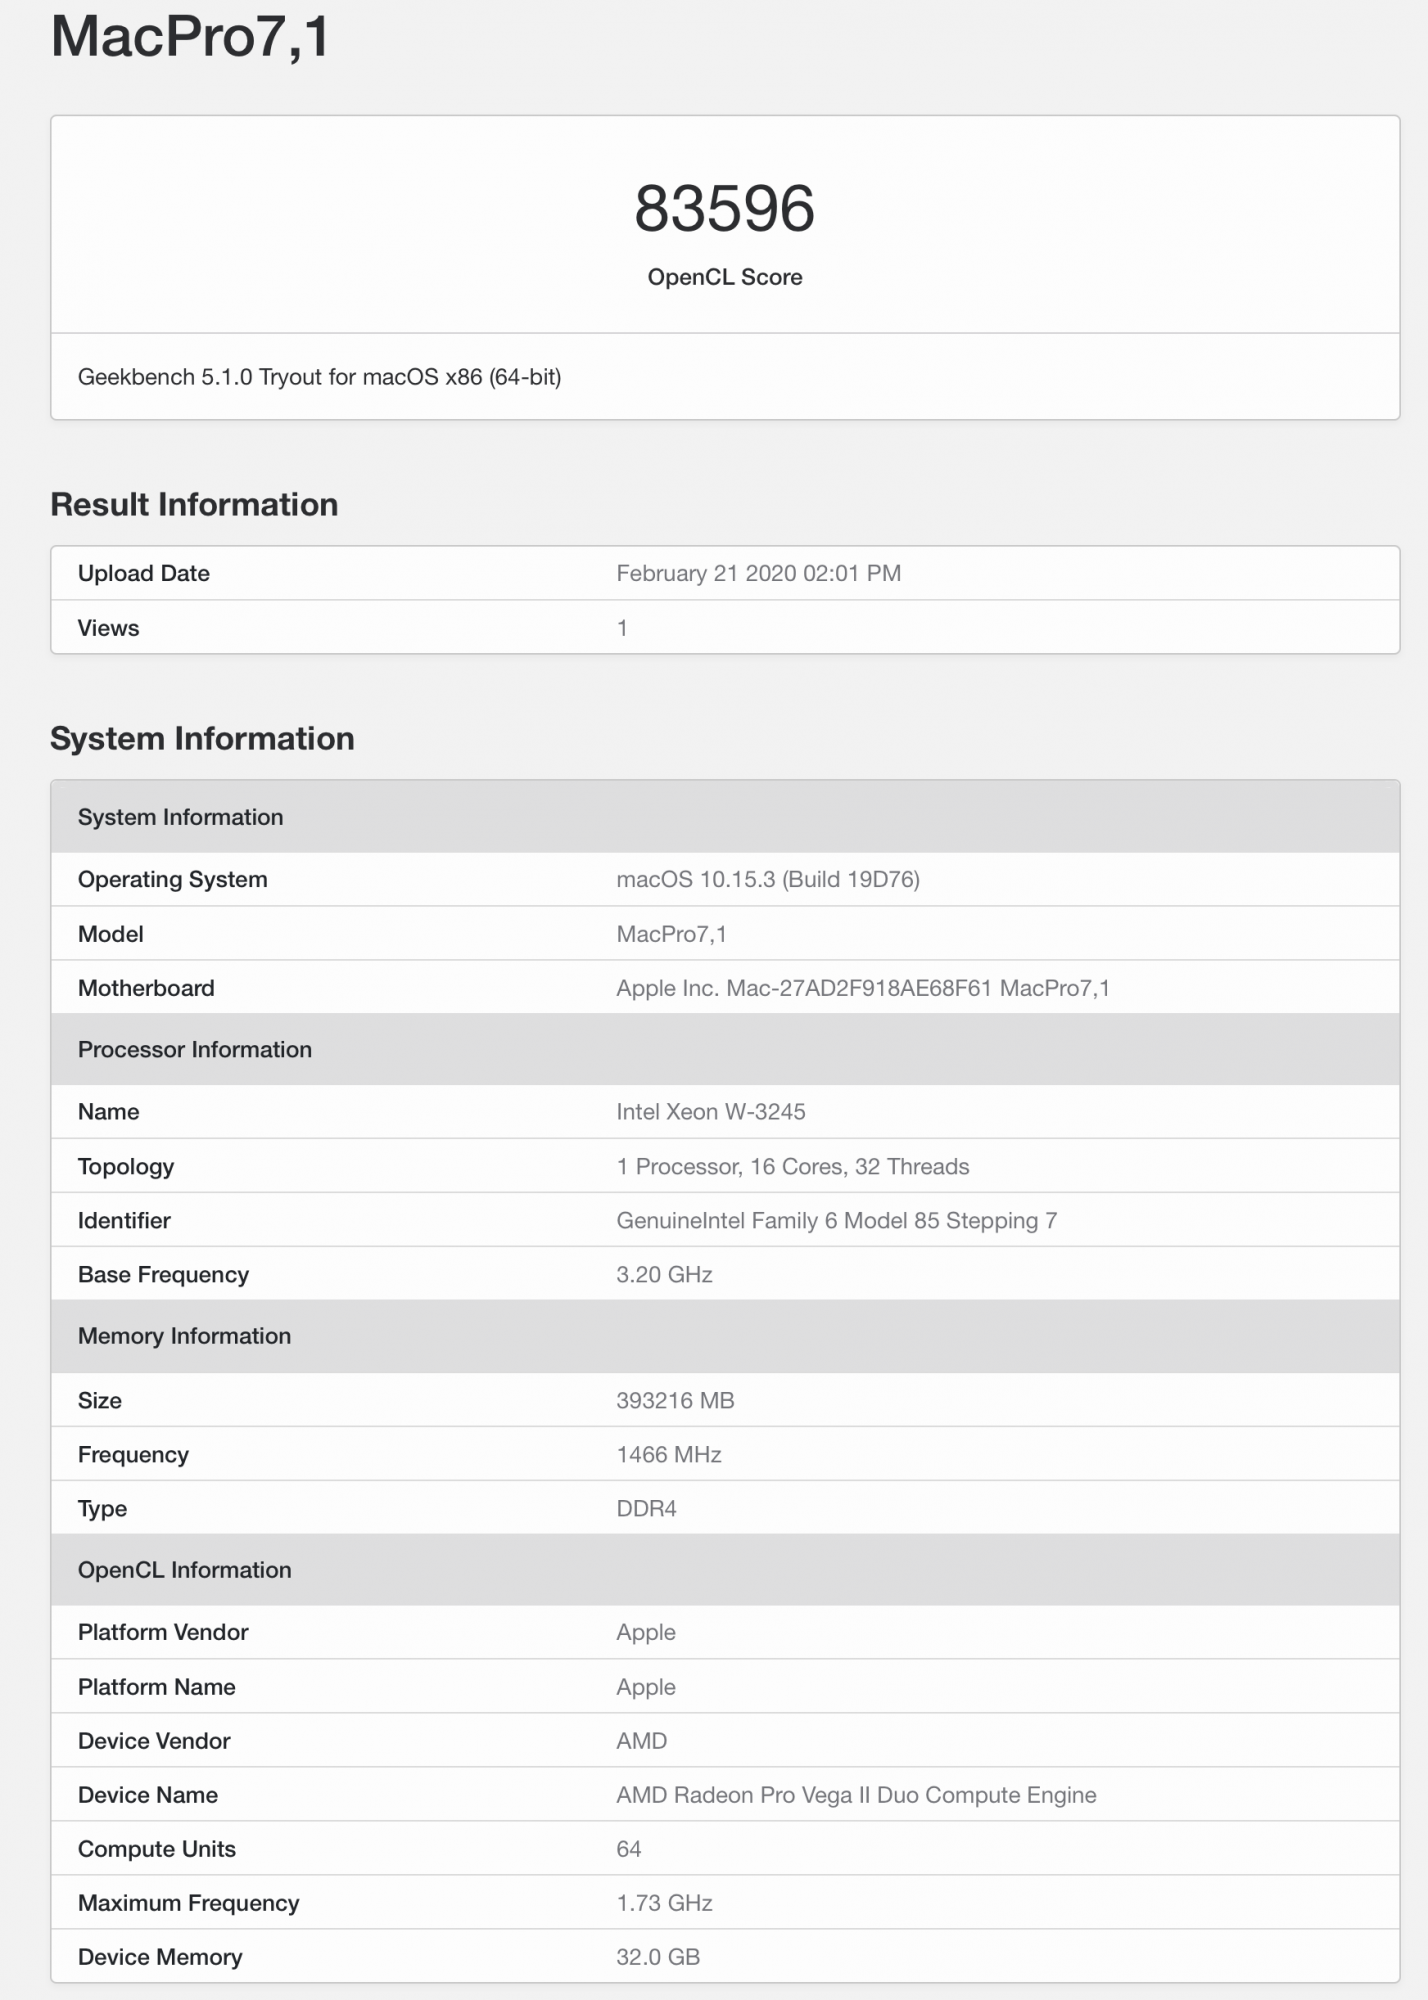Click the Device Memory value 32.0 GB

pos(658,1957)
